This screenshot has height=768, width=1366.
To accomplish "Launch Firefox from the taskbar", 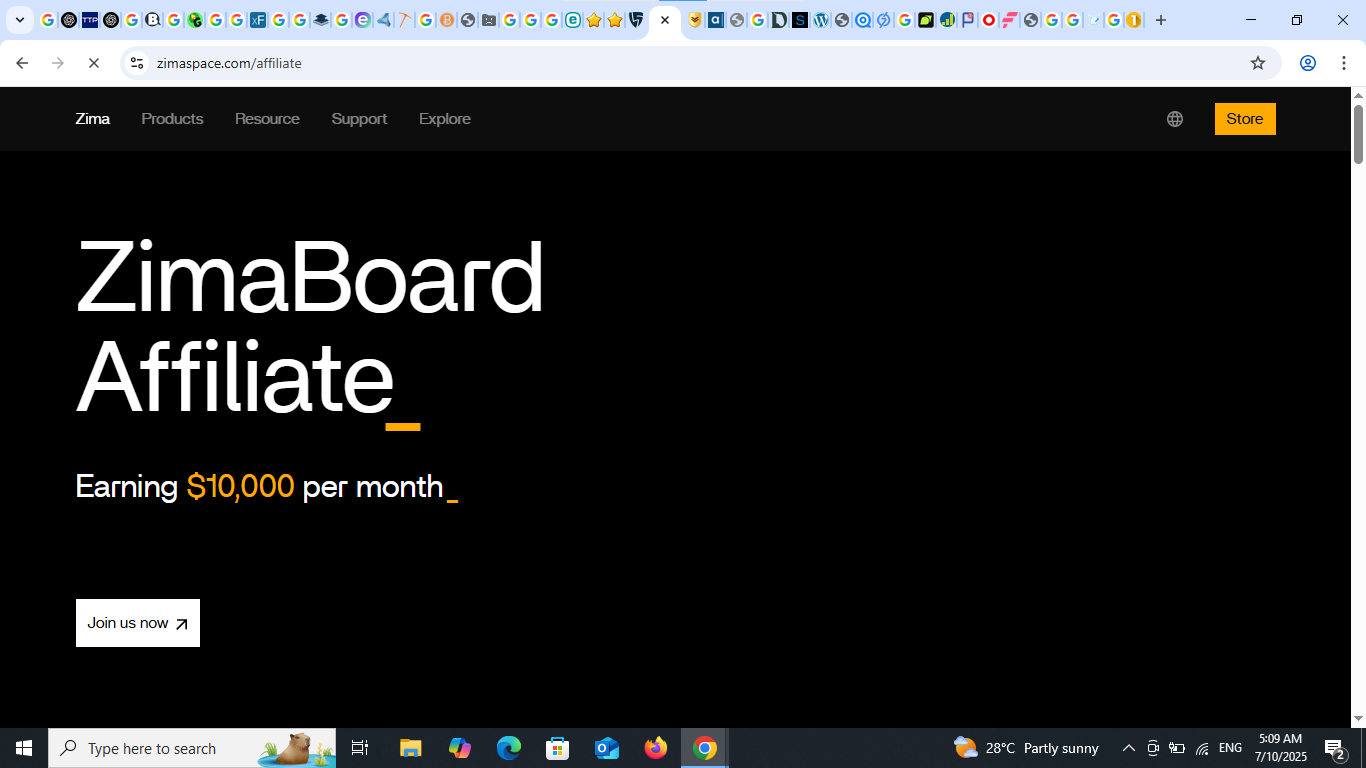I will pyautogui.click(x=656, y=748).
